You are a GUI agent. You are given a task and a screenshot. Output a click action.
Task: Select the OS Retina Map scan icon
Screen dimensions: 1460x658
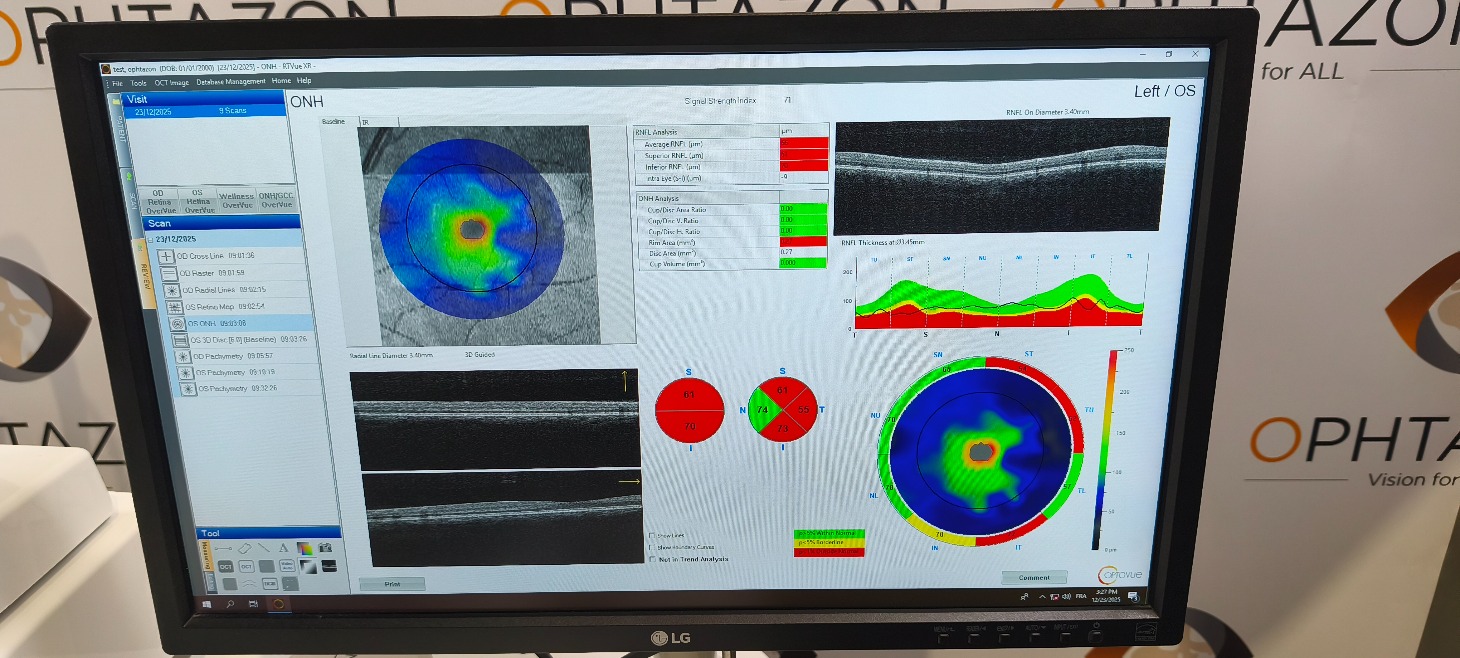point(175,306)
